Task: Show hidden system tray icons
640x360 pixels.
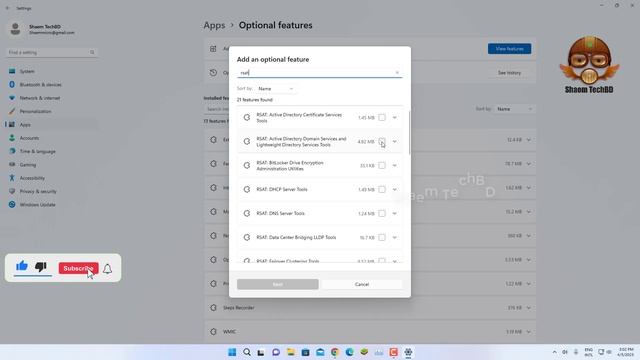Action: click(554, 352)
